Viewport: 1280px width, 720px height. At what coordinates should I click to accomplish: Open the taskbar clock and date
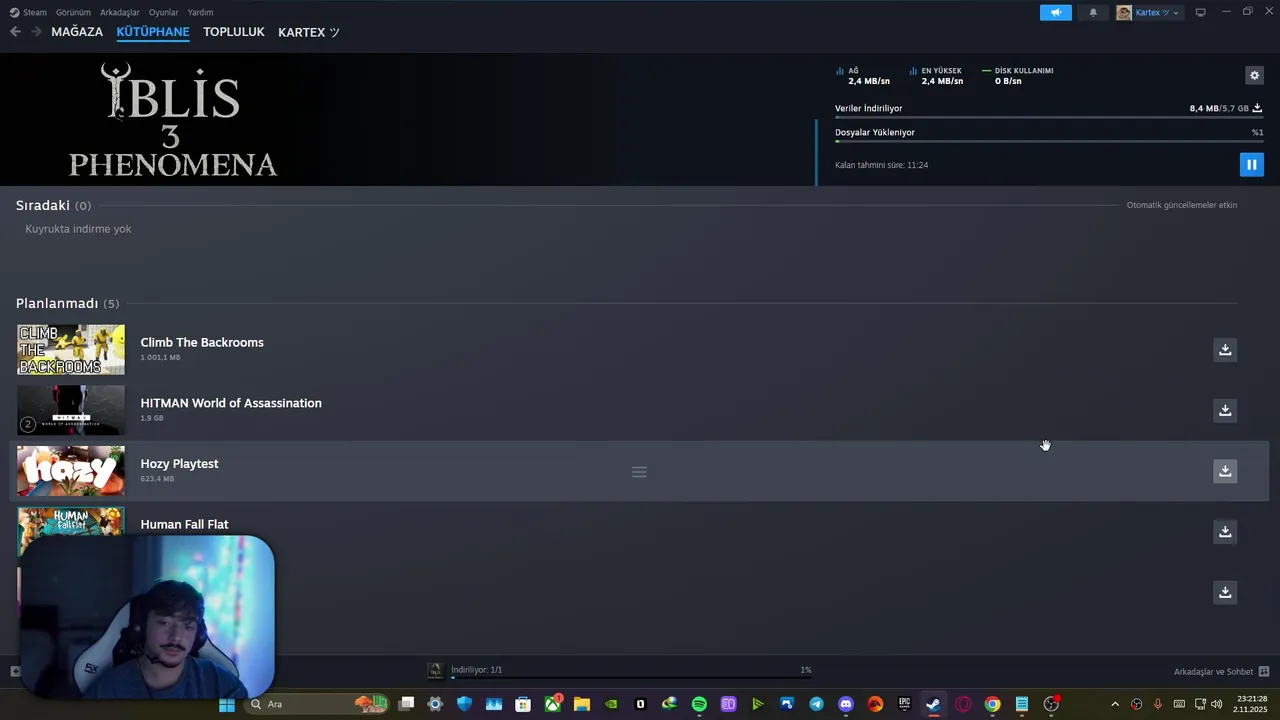pyautogui.click(x=1251, y=704)
